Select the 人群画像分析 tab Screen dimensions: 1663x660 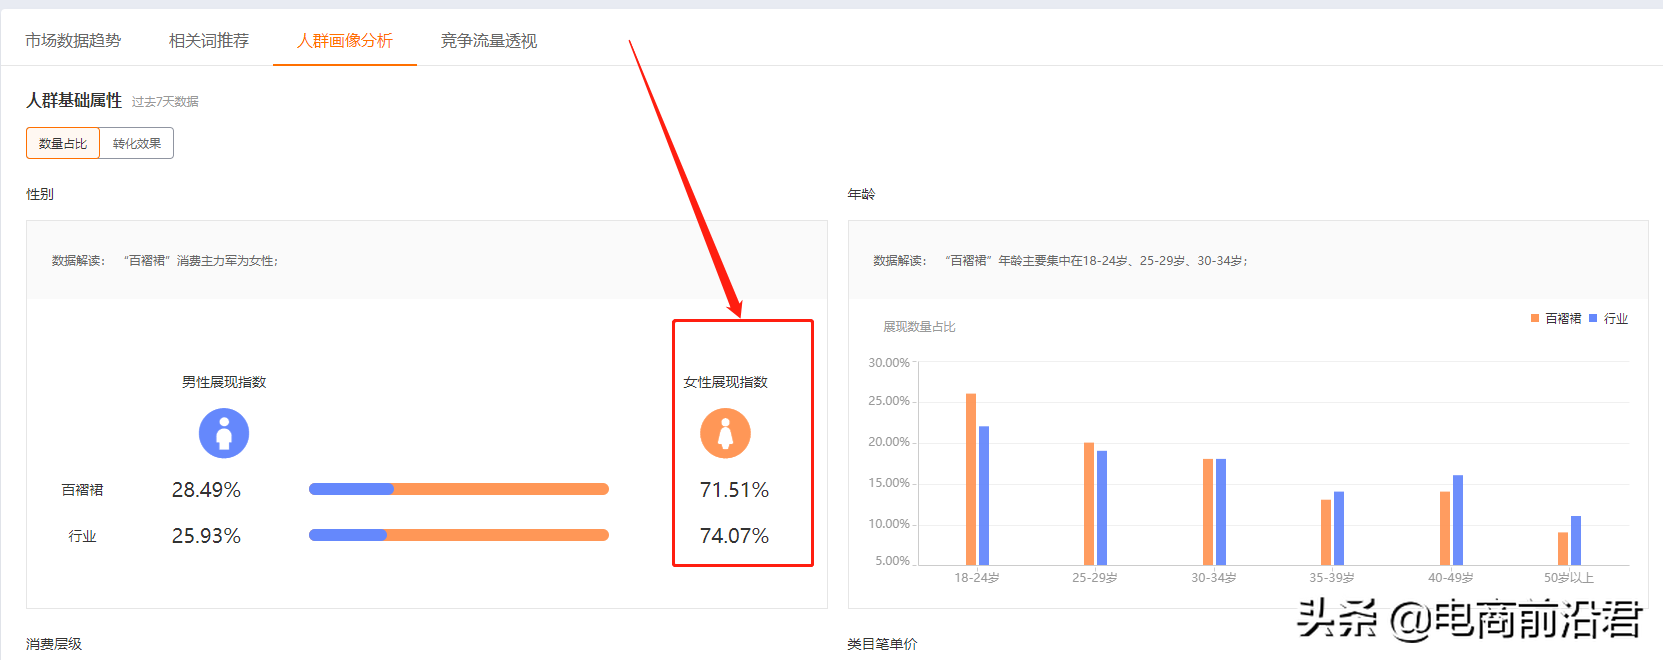coord(345,41)
